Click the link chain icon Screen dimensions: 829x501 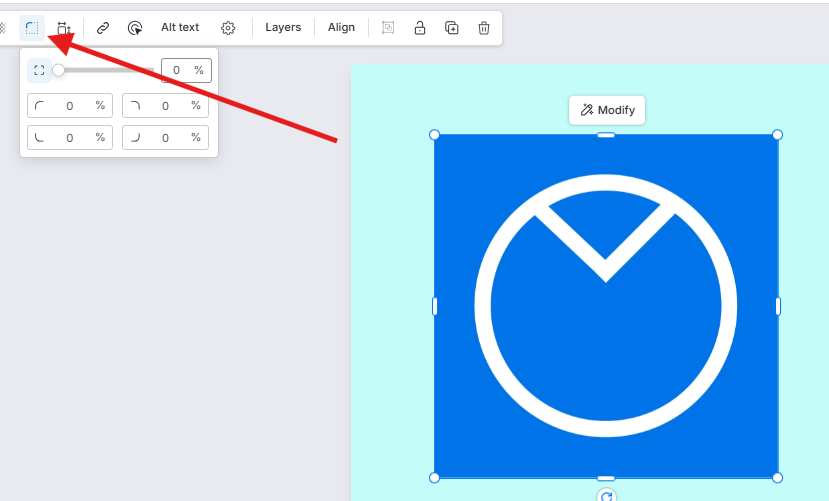coord(103,28)
